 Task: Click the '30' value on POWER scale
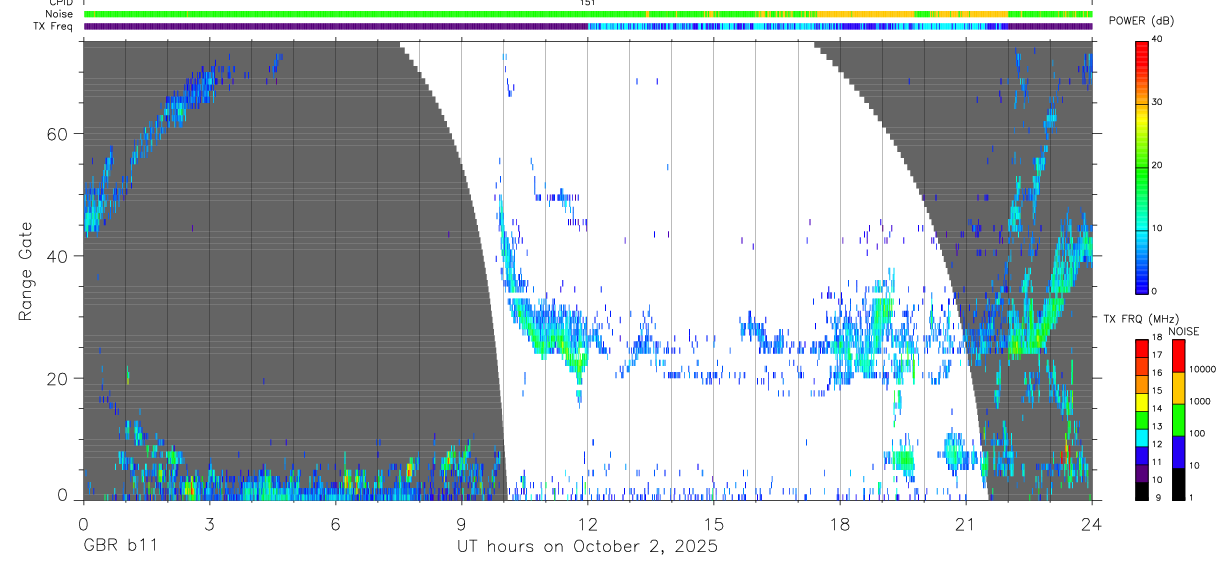click(x=1158, y=103)
